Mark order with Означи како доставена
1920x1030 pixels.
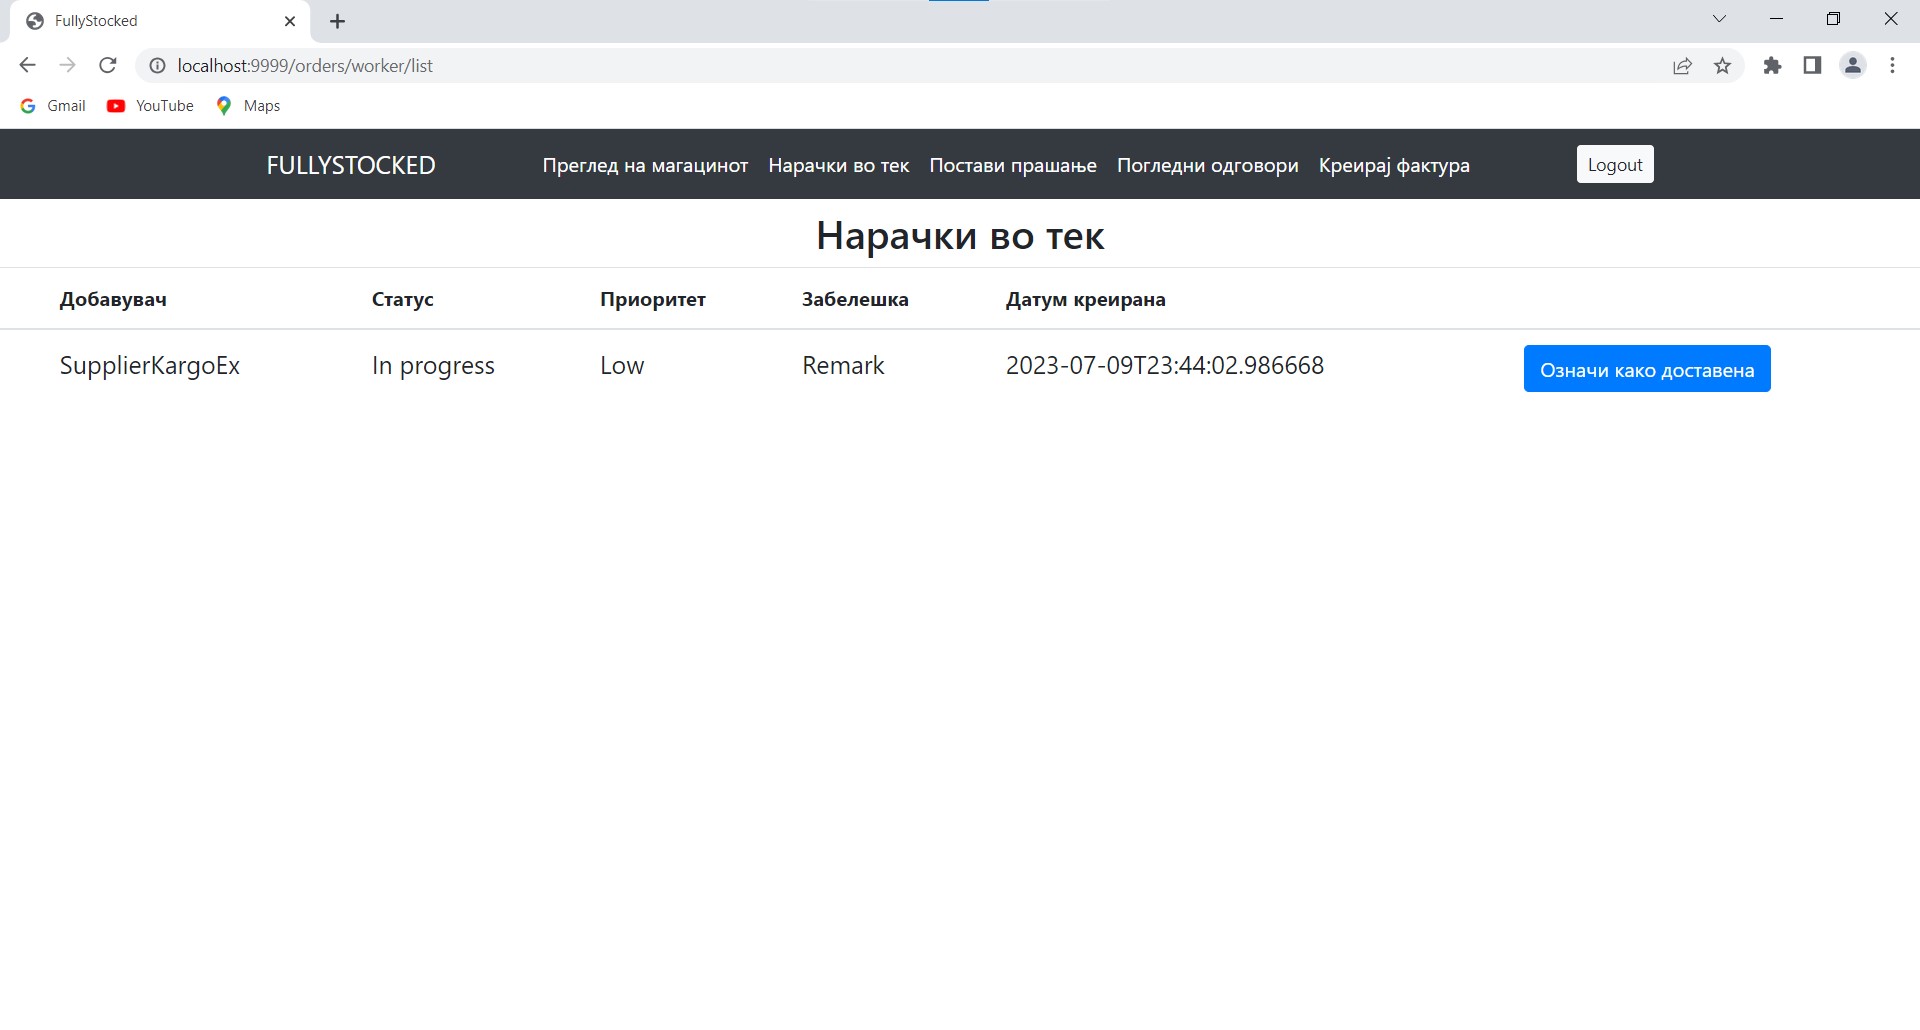click(1646, 369)
